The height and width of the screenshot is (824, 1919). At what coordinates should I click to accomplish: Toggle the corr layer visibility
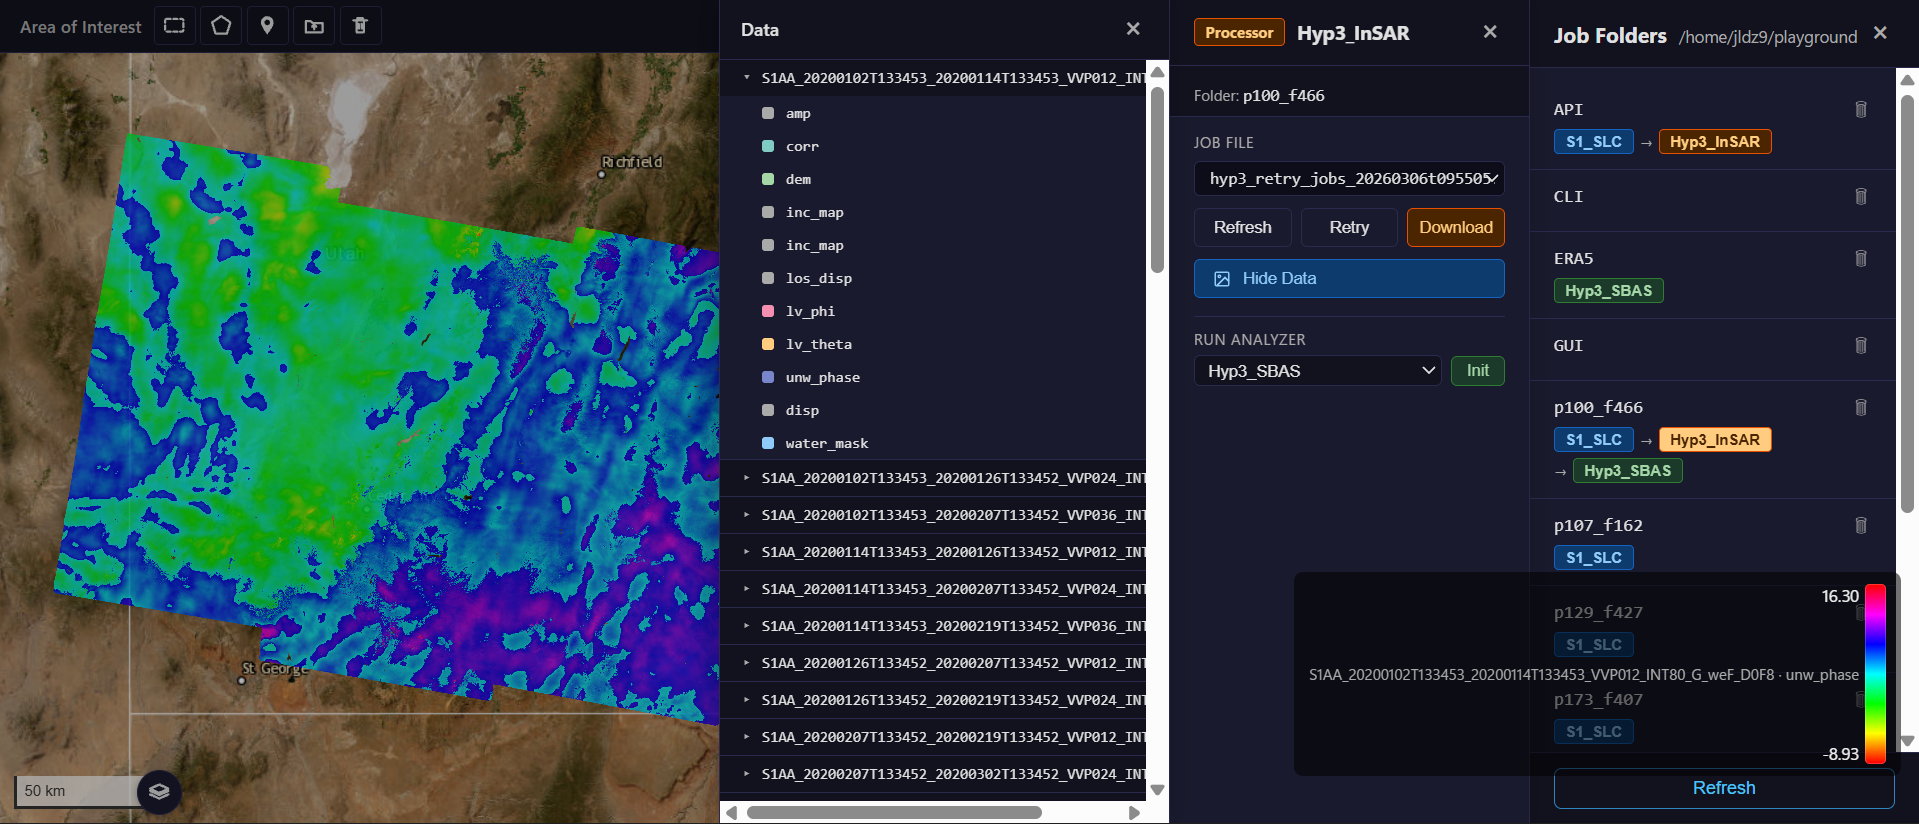point(768,146)
